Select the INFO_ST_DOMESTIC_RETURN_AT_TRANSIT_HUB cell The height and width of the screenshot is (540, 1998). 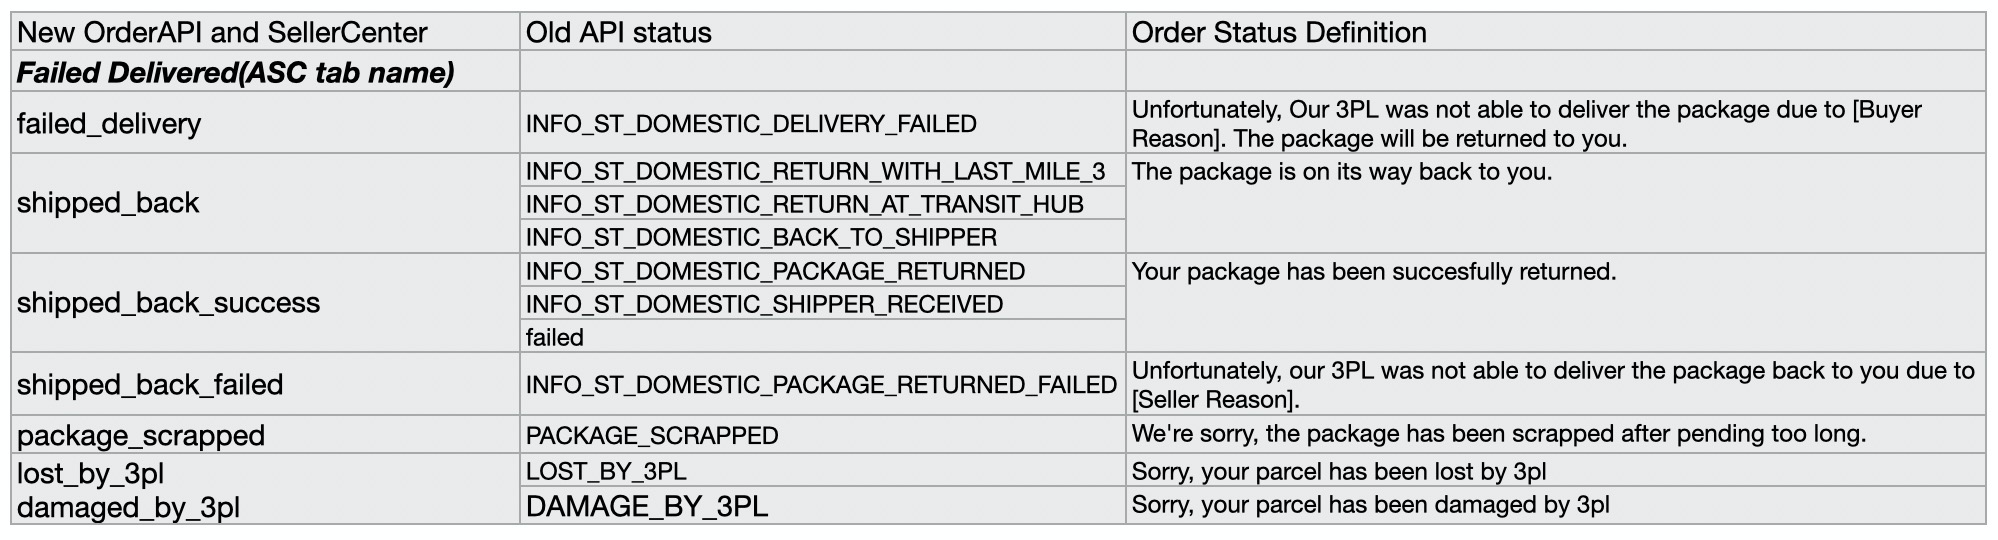pos(823,204)
